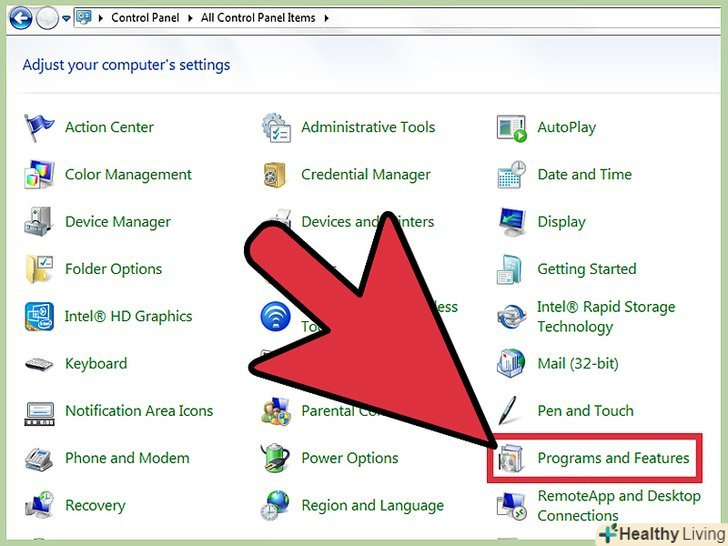Click the AutoPlay link
Image resolution: width=728 pixels, height=546 pixels.
click(x=567, y=128)
